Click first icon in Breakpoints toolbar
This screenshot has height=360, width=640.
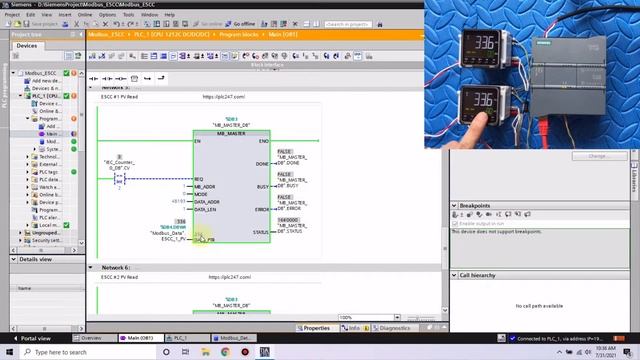click(455, 214)
